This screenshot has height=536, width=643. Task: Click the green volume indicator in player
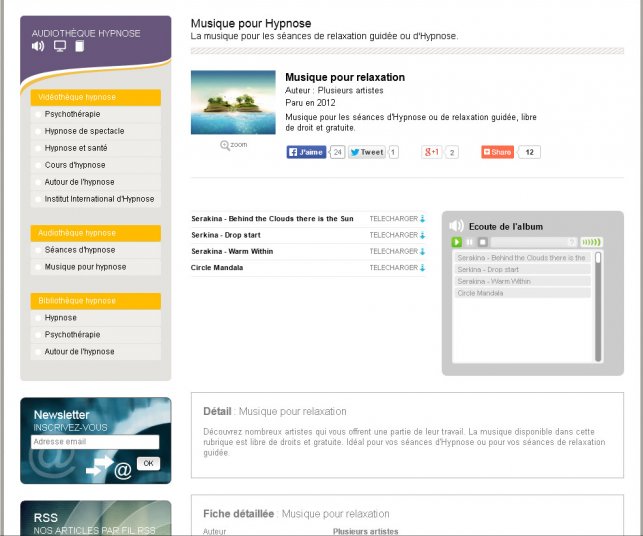(592, 242)
